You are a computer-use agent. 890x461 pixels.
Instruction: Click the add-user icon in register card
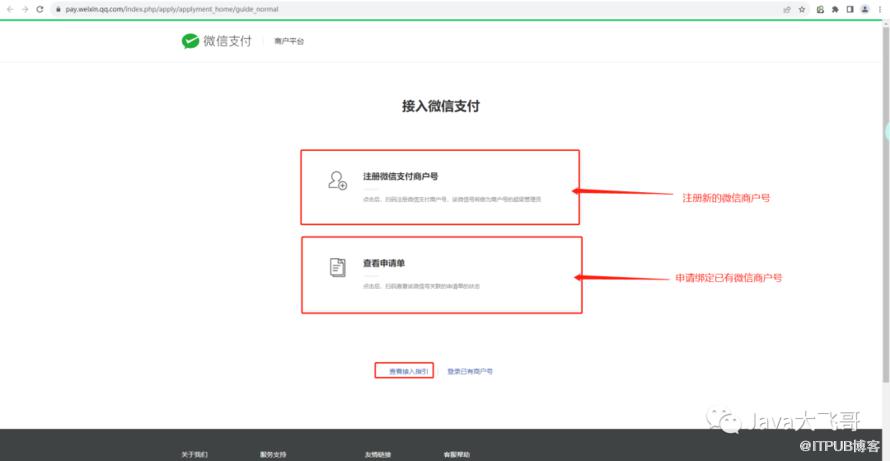[337, 180]
